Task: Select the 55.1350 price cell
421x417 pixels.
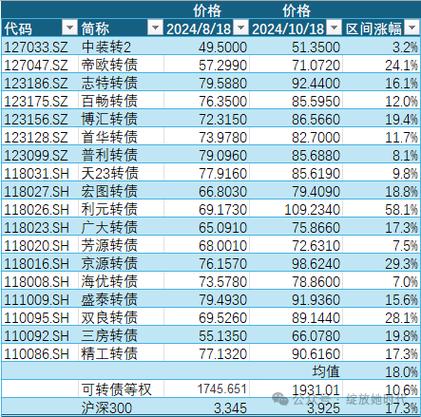Action: (x=207, y=335)
